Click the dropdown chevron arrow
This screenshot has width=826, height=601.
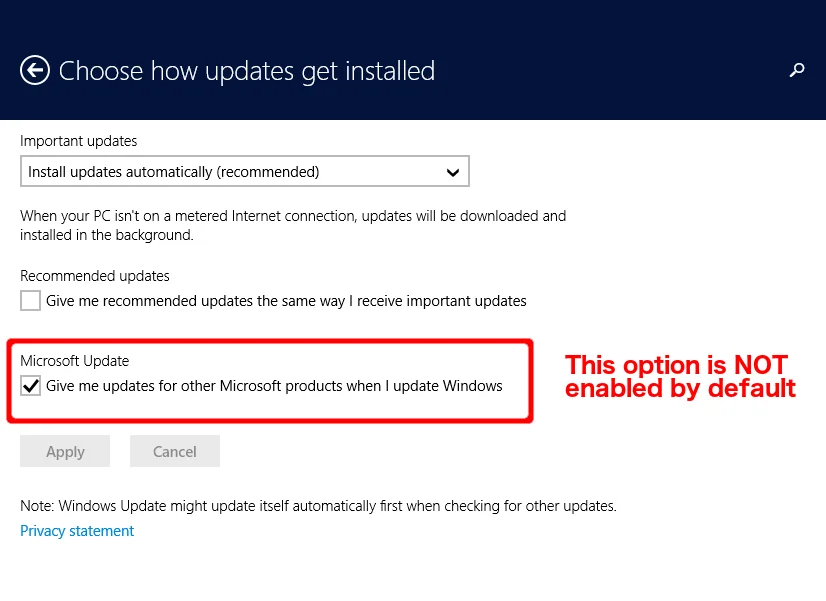(x=453, y=172)
